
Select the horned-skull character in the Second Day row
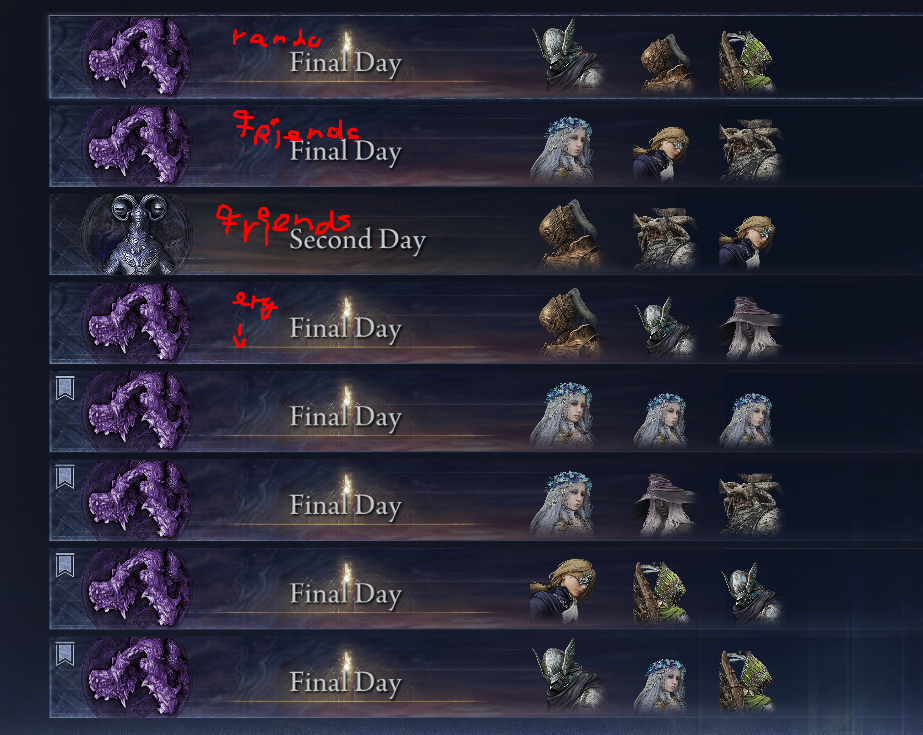664,238
